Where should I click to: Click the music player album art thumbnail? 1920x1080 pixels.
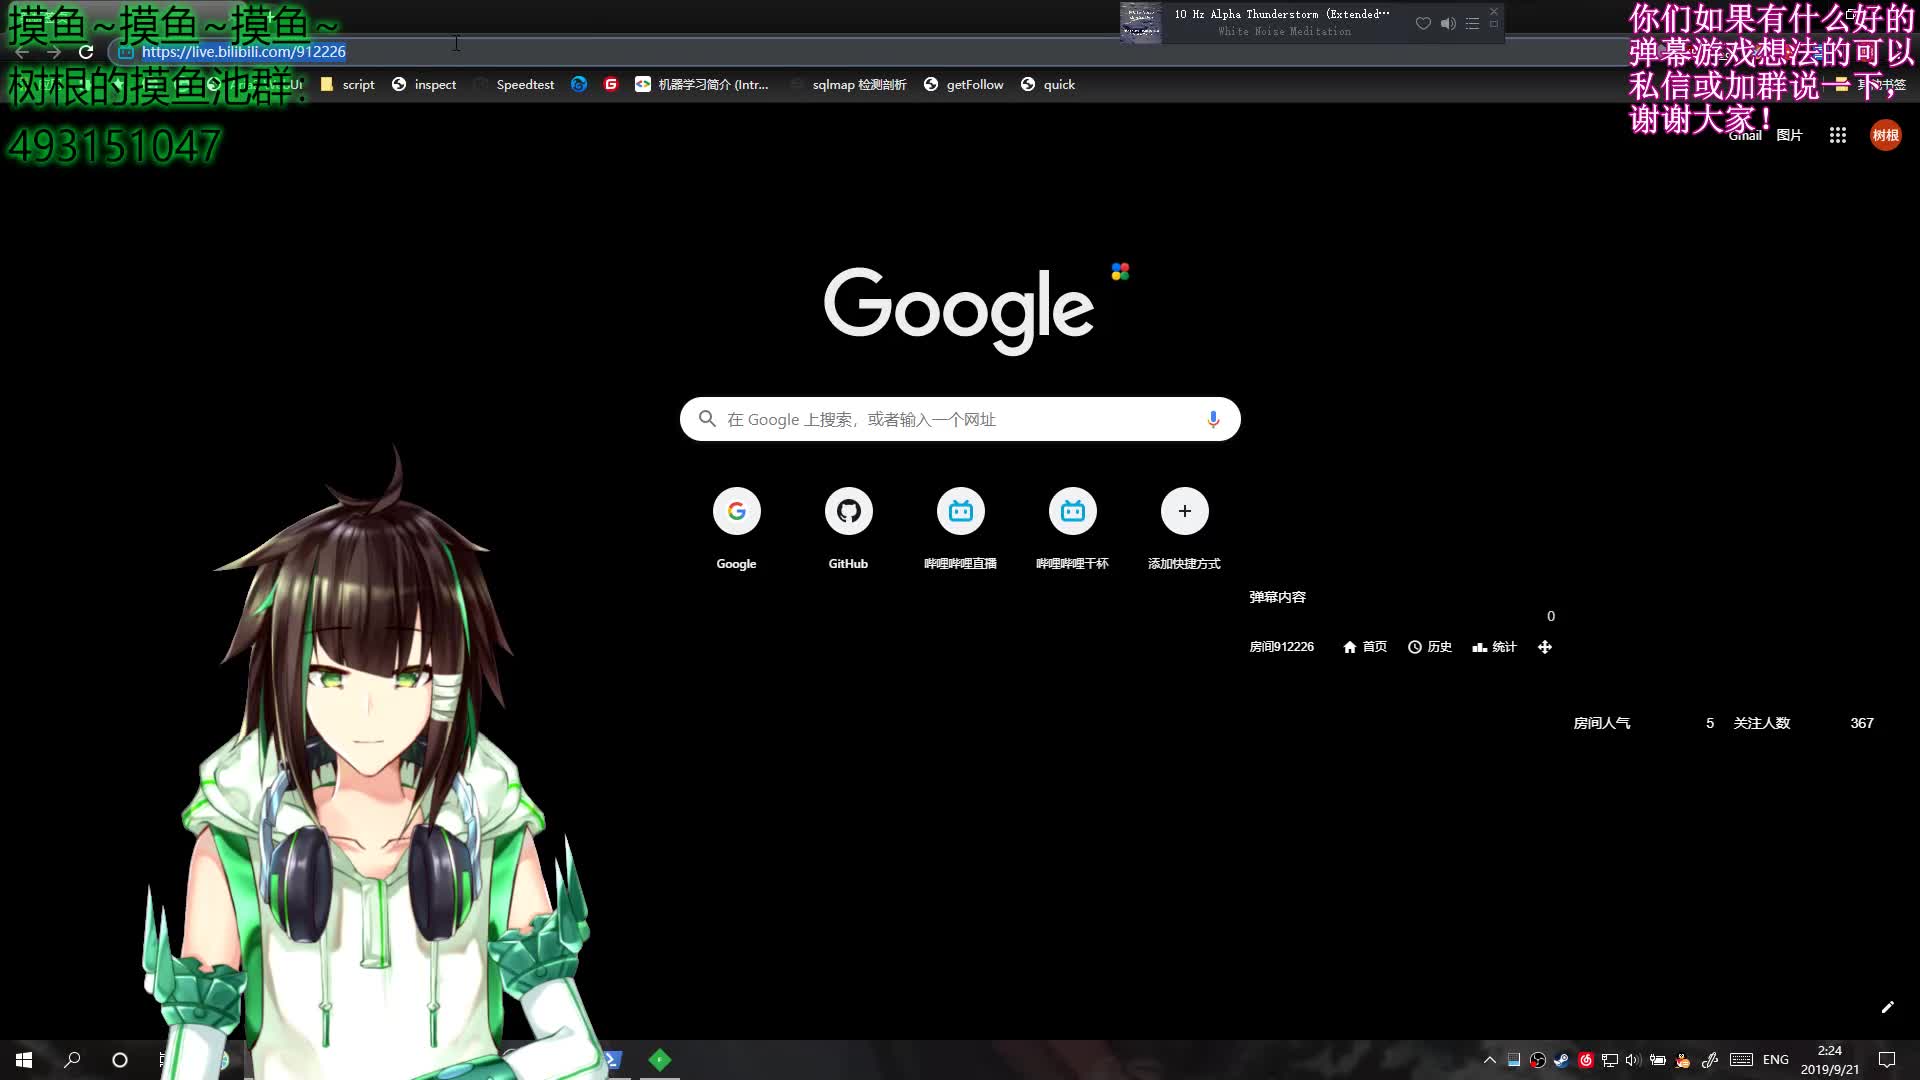(1141, 23)
